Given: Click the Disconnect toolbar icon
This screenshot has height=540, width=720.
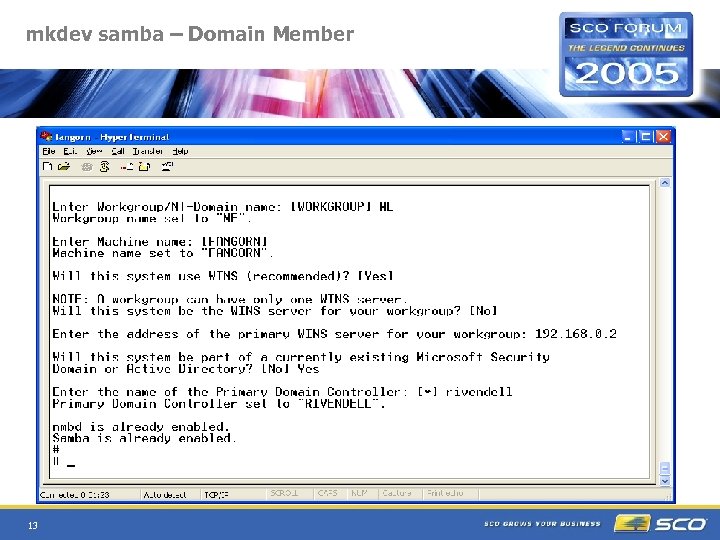Looking at the screenshot, I should [104, 167].
